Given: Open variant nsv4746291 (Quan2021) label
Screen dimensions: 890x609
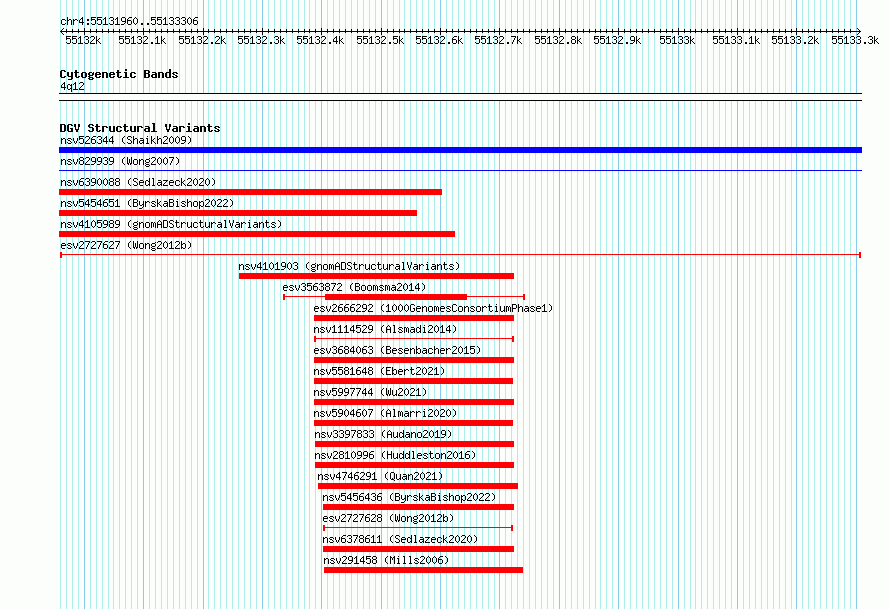Looking at the screenshot, I should point(380,476).
